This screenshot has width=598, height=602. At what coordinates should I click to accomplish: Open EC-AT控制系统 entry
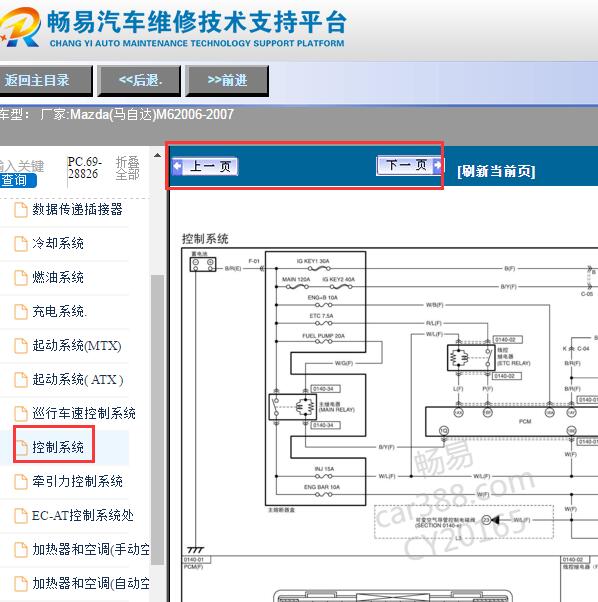point(83,516)
